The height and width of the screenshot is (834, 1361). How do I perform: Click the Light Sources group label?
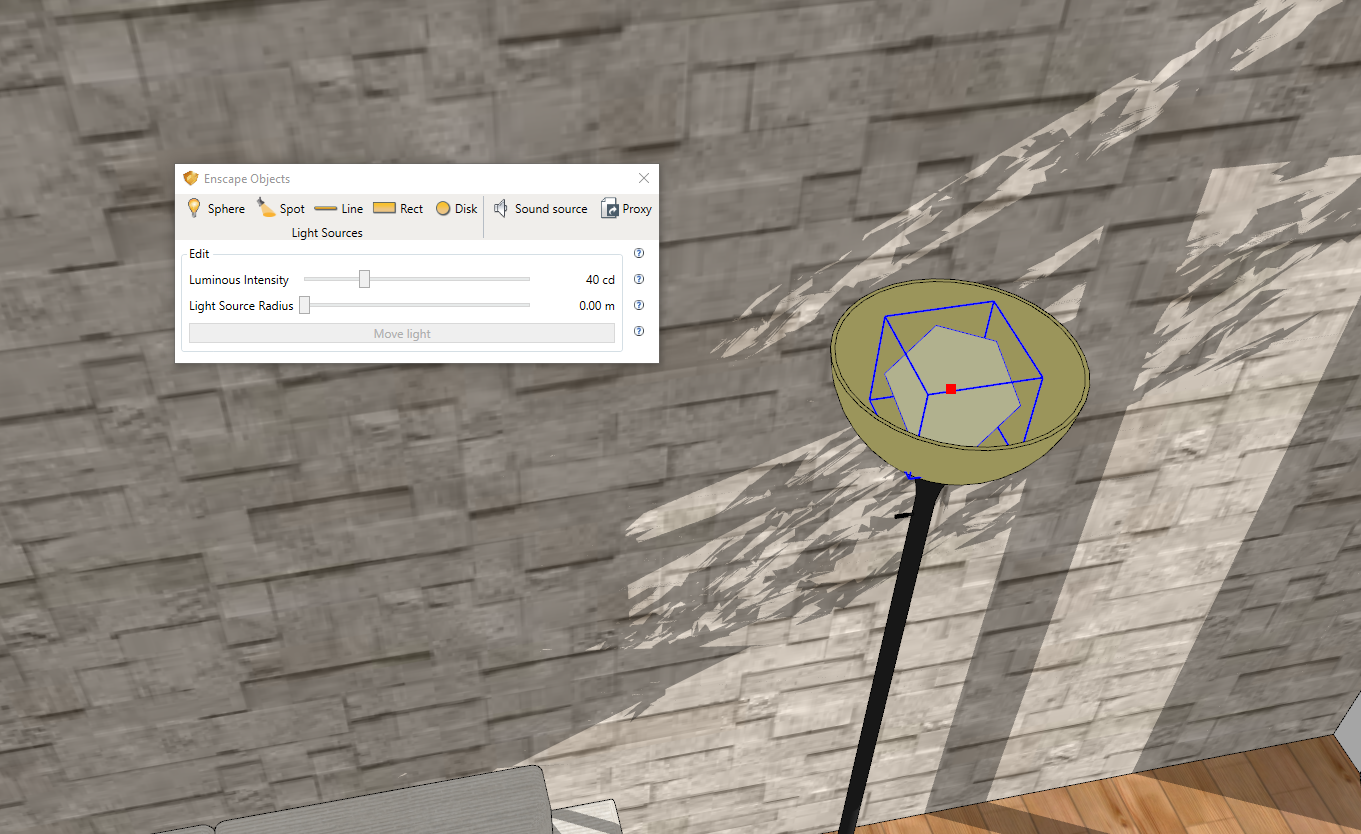[x=327, y=232]
